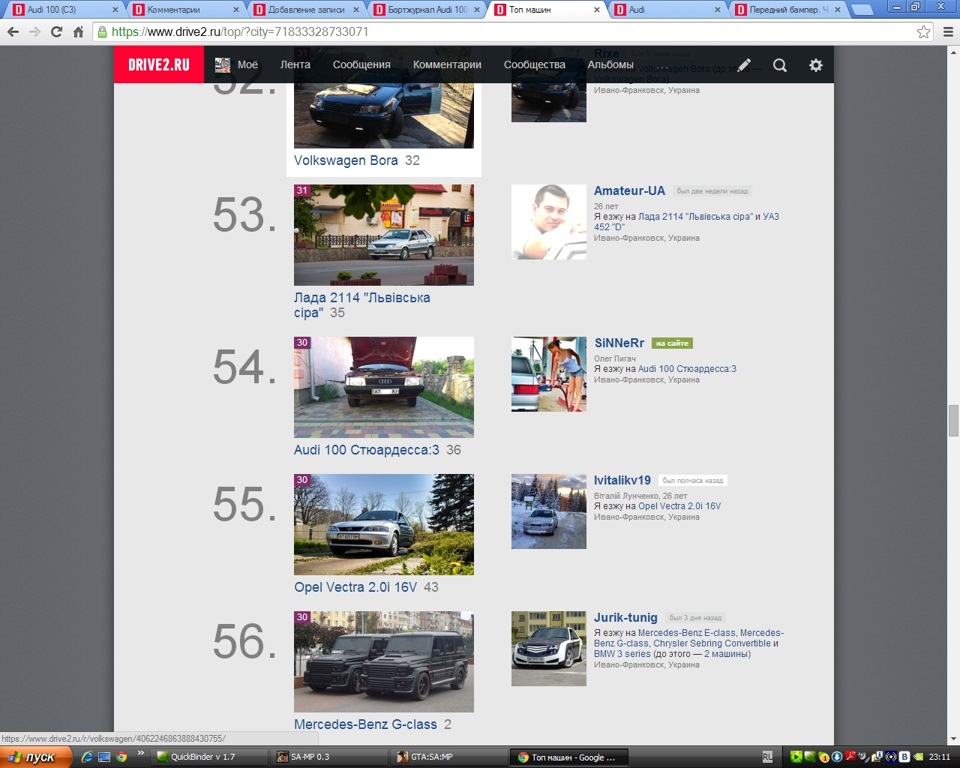Go back with the browser back arrow

click(13, 32)
